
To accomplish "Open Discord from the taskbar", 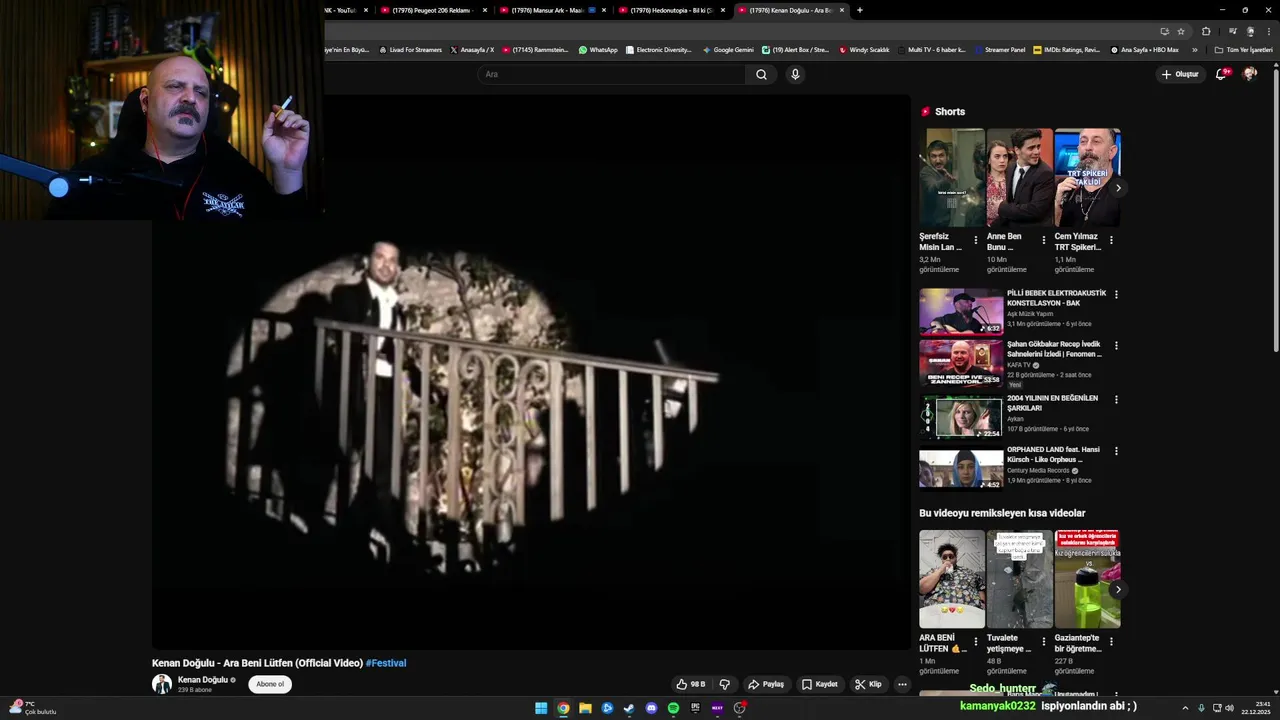I will point(651,708).
